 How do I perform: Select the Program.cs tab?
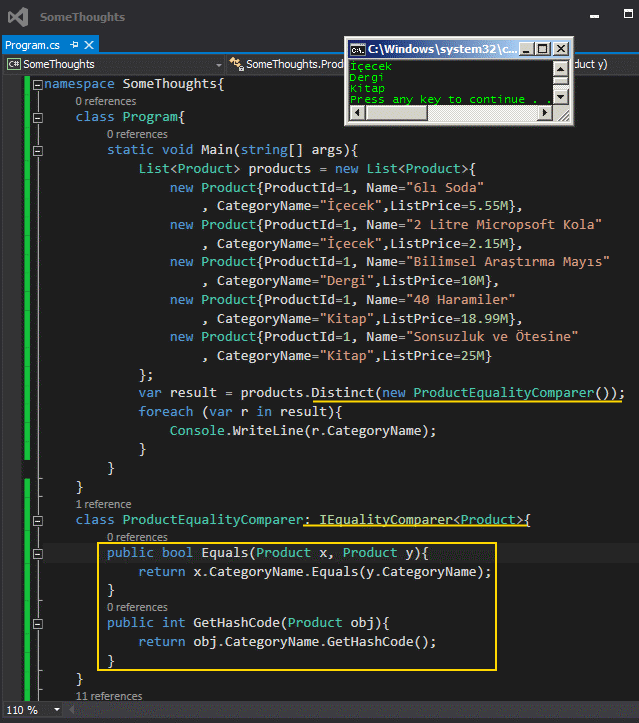point(33,45)
